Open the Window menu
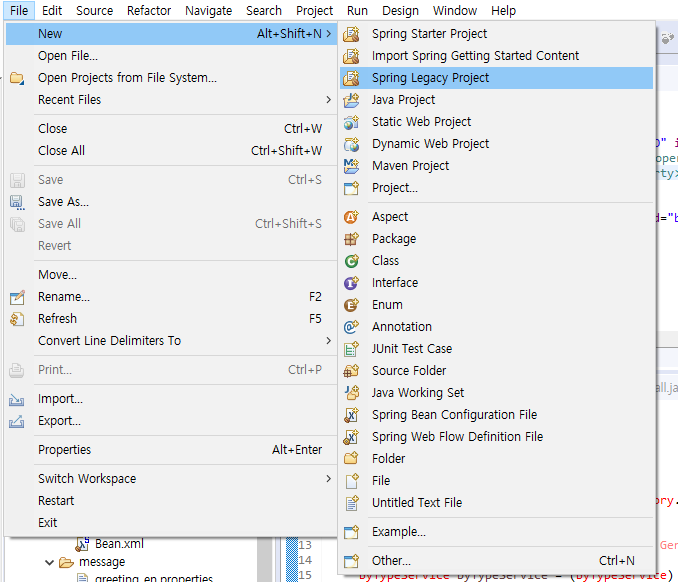The image size is (678, 582). tap(455, 10)
